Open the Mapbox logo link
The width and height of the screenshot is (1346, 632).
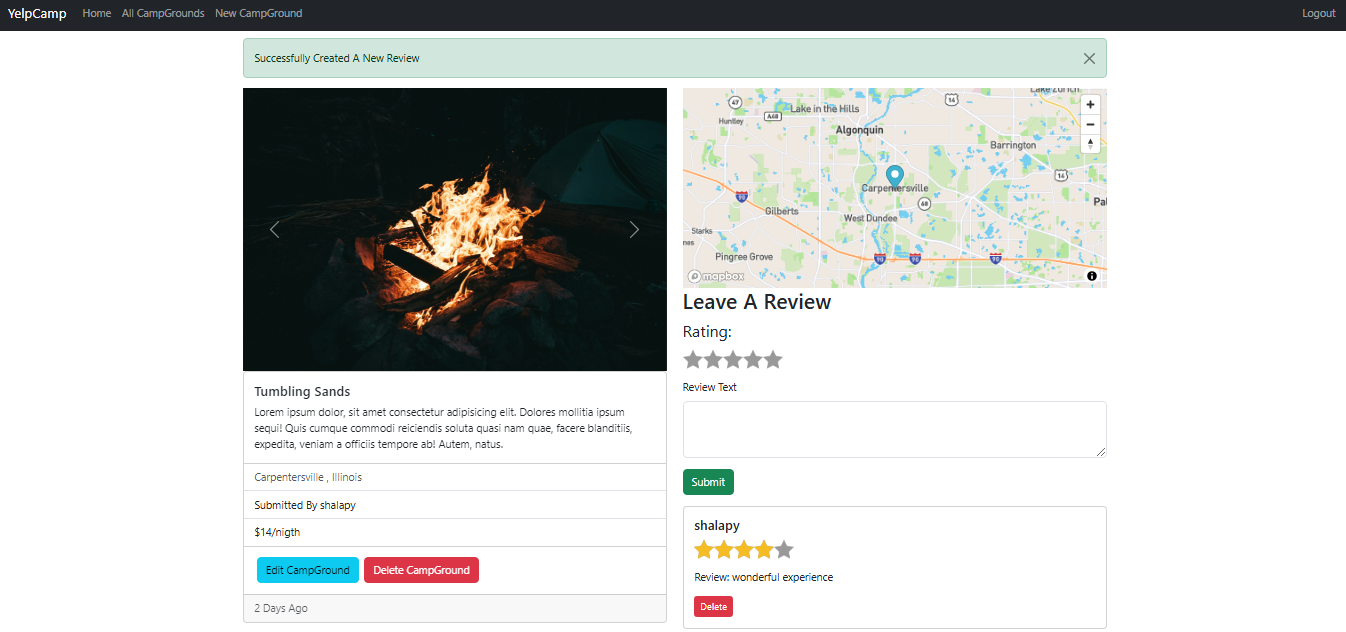(x=716, y=276)
